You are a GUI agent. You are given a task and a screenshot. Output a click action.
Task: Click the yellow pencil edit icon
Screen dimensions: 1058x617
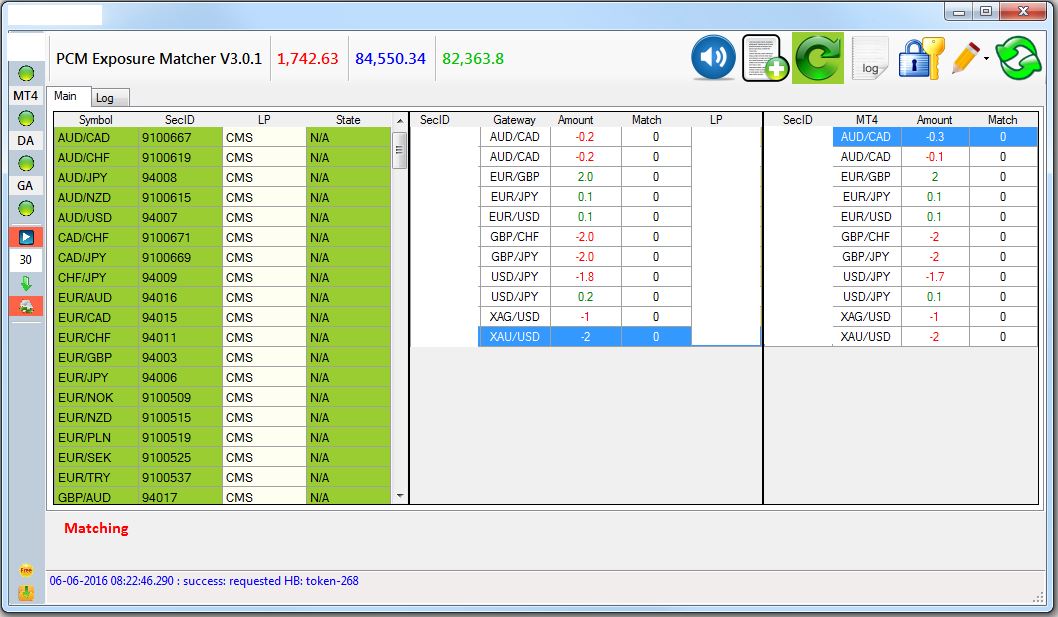point(964,58)
